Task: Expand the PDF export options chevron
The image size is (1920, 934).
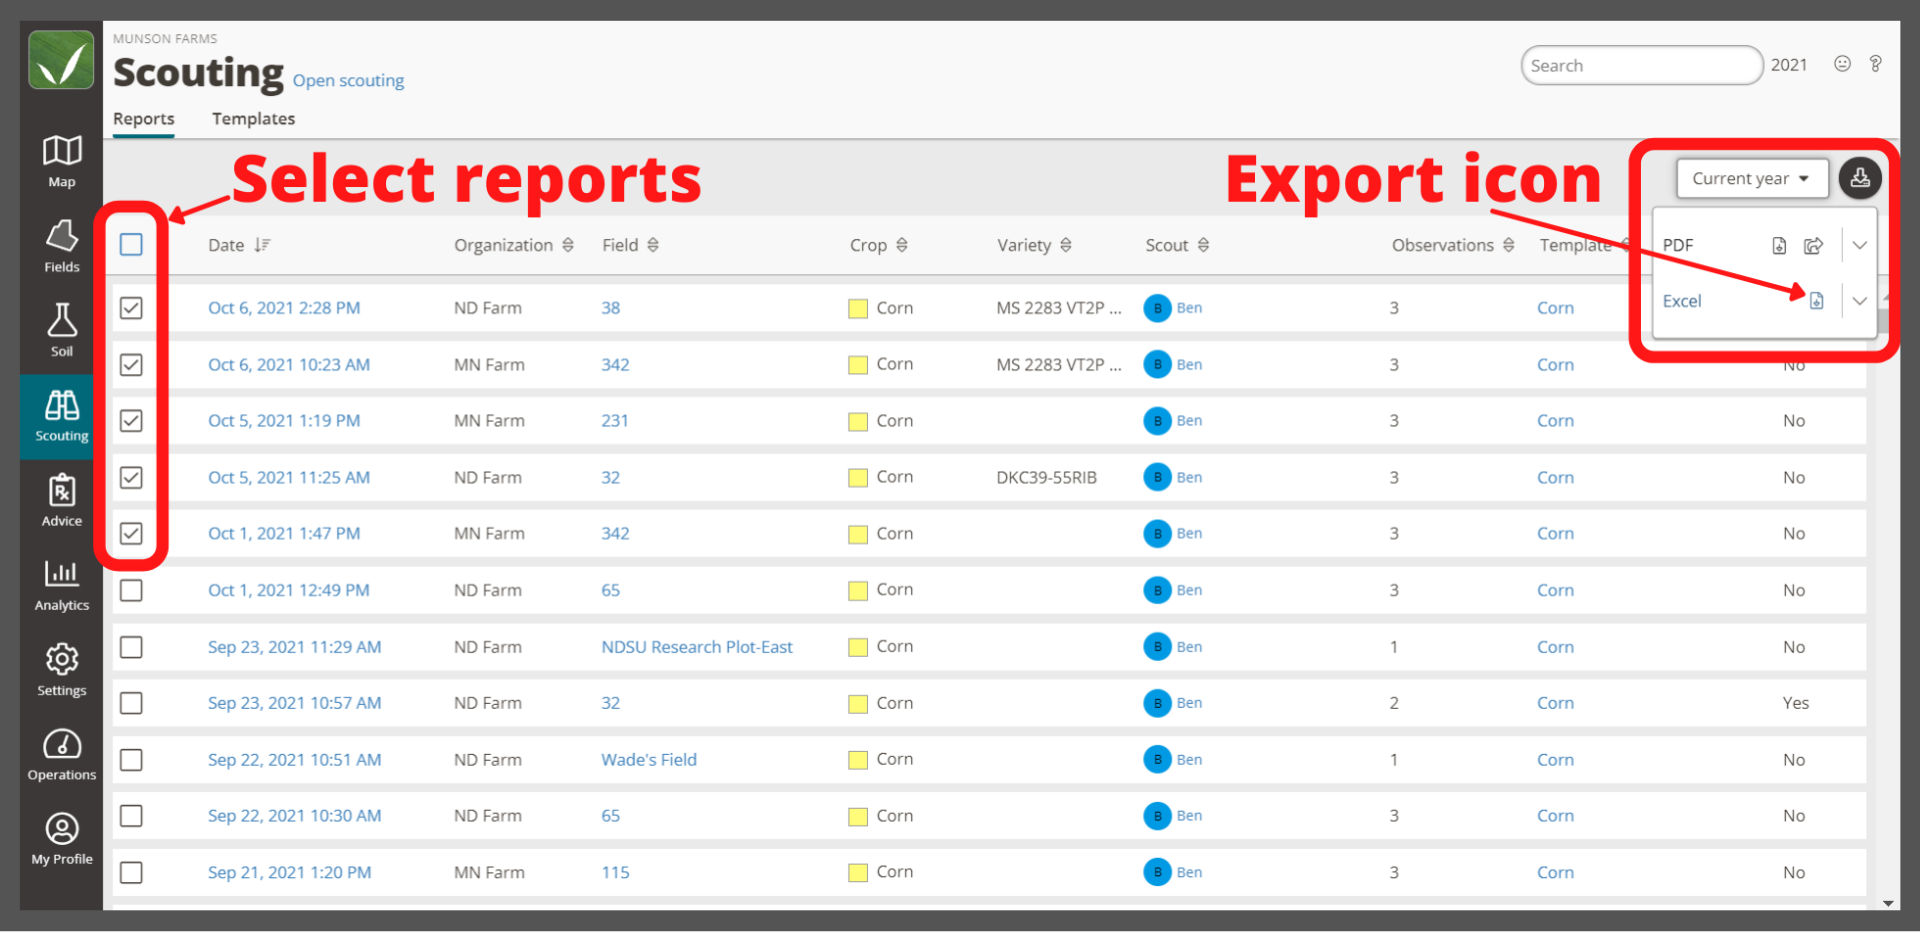Action: (x=1859, y=245)
